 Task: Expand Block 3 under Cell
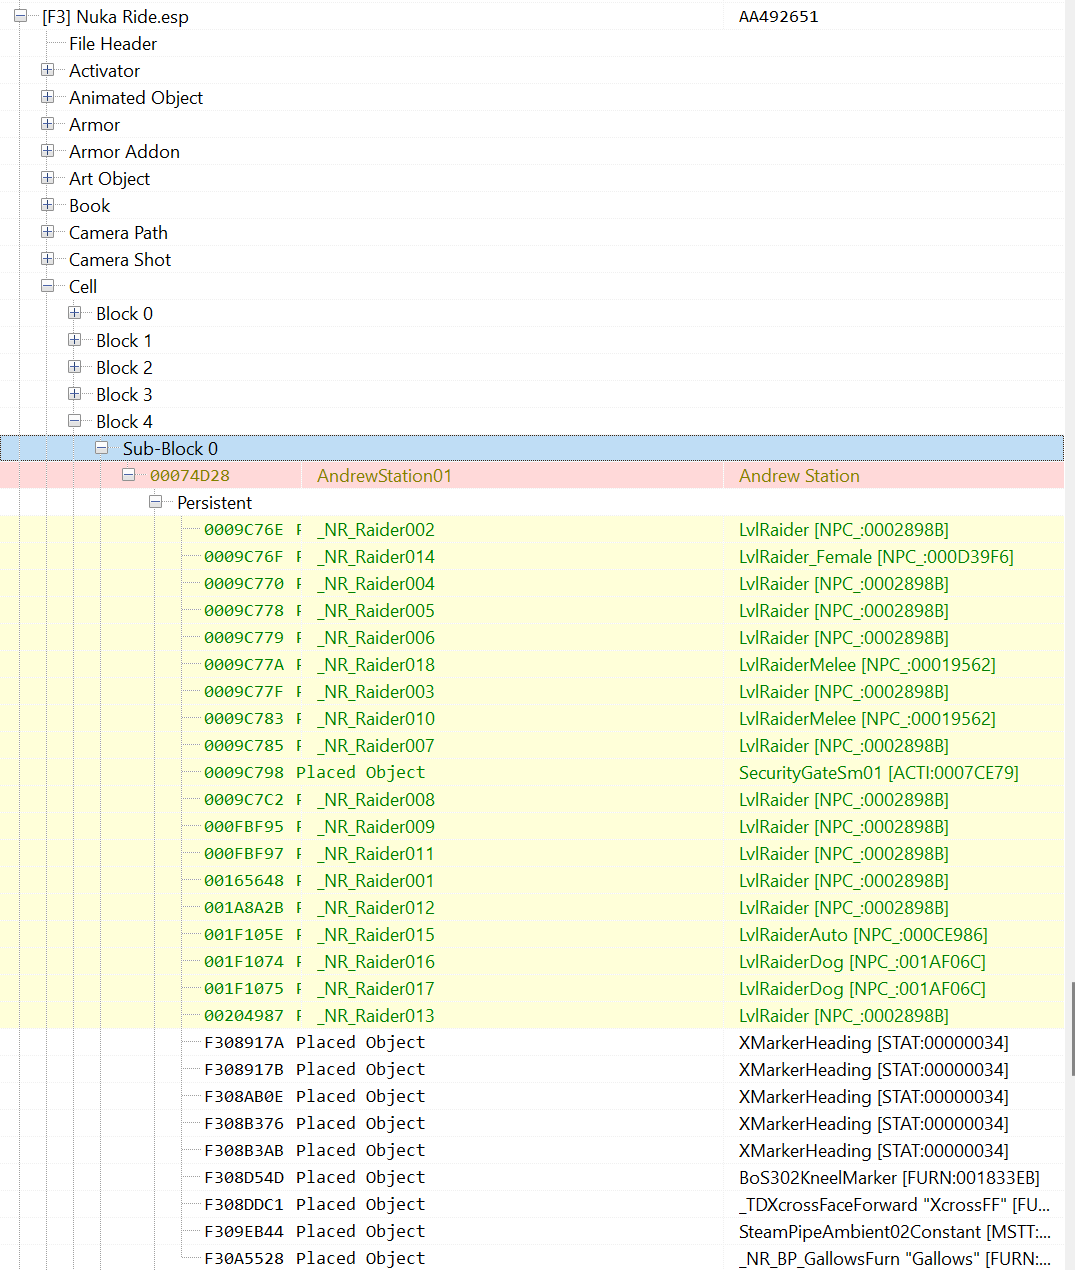coord(74,394)
